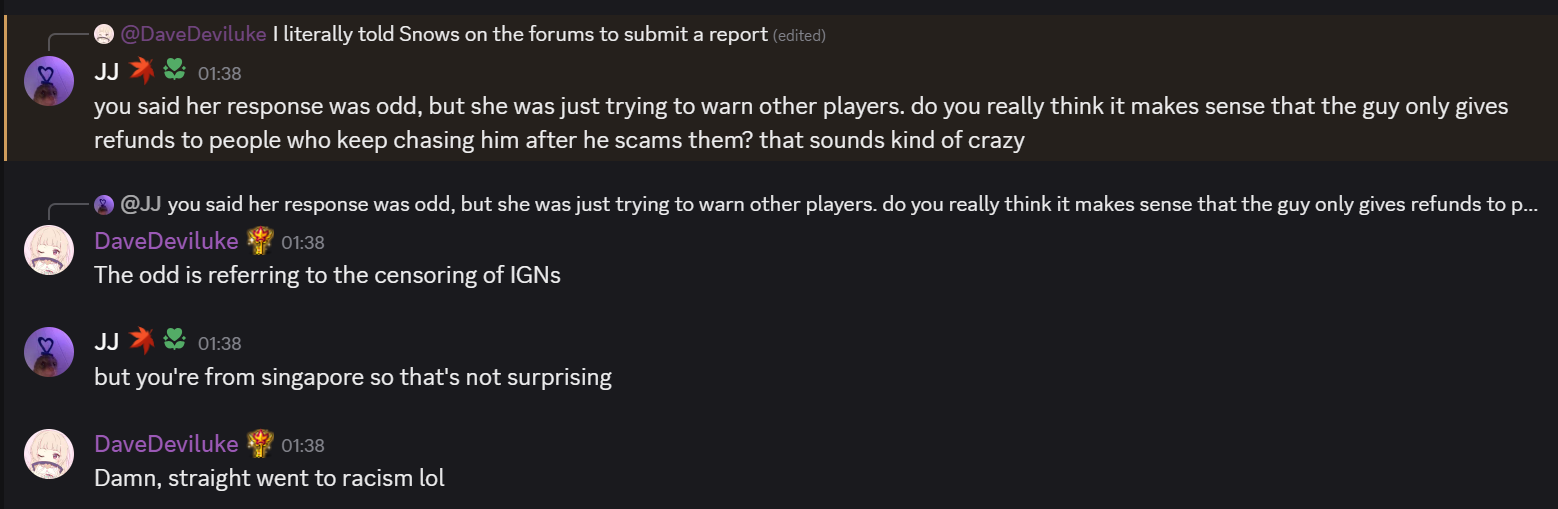Click the @DaveDeviluke mention in the reply preview
The height and width of the screenshot is (509, 1558).
[x=194, y=35]
